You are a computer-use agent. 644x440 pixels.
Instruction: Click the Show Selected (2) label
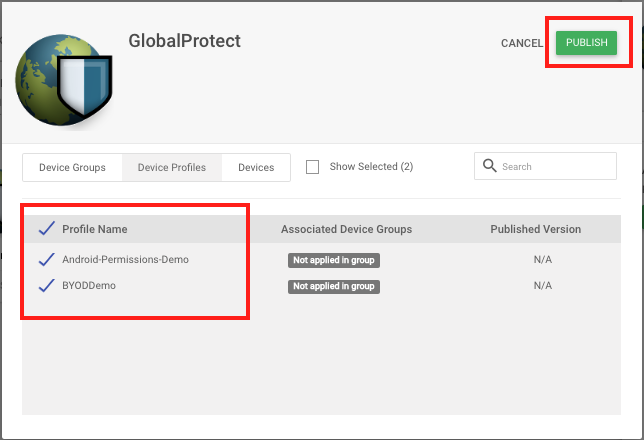(x=371, y=166)
